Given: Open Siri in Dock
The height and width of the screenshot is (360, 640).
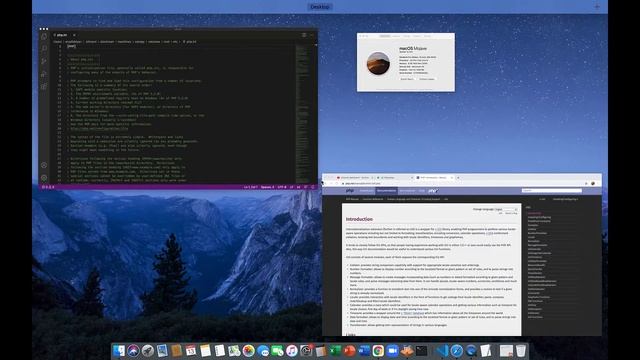Looking at the screenshot, I should pos(133,351).
